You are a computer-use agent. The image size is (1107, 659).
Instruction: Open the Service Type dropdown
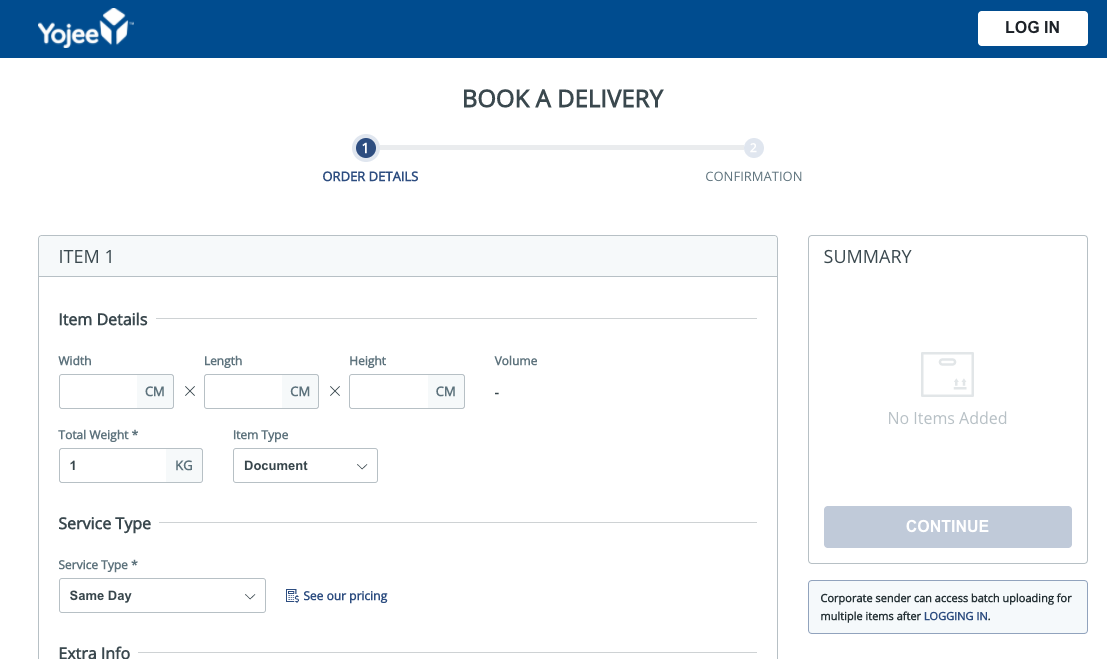pos(162,595)
